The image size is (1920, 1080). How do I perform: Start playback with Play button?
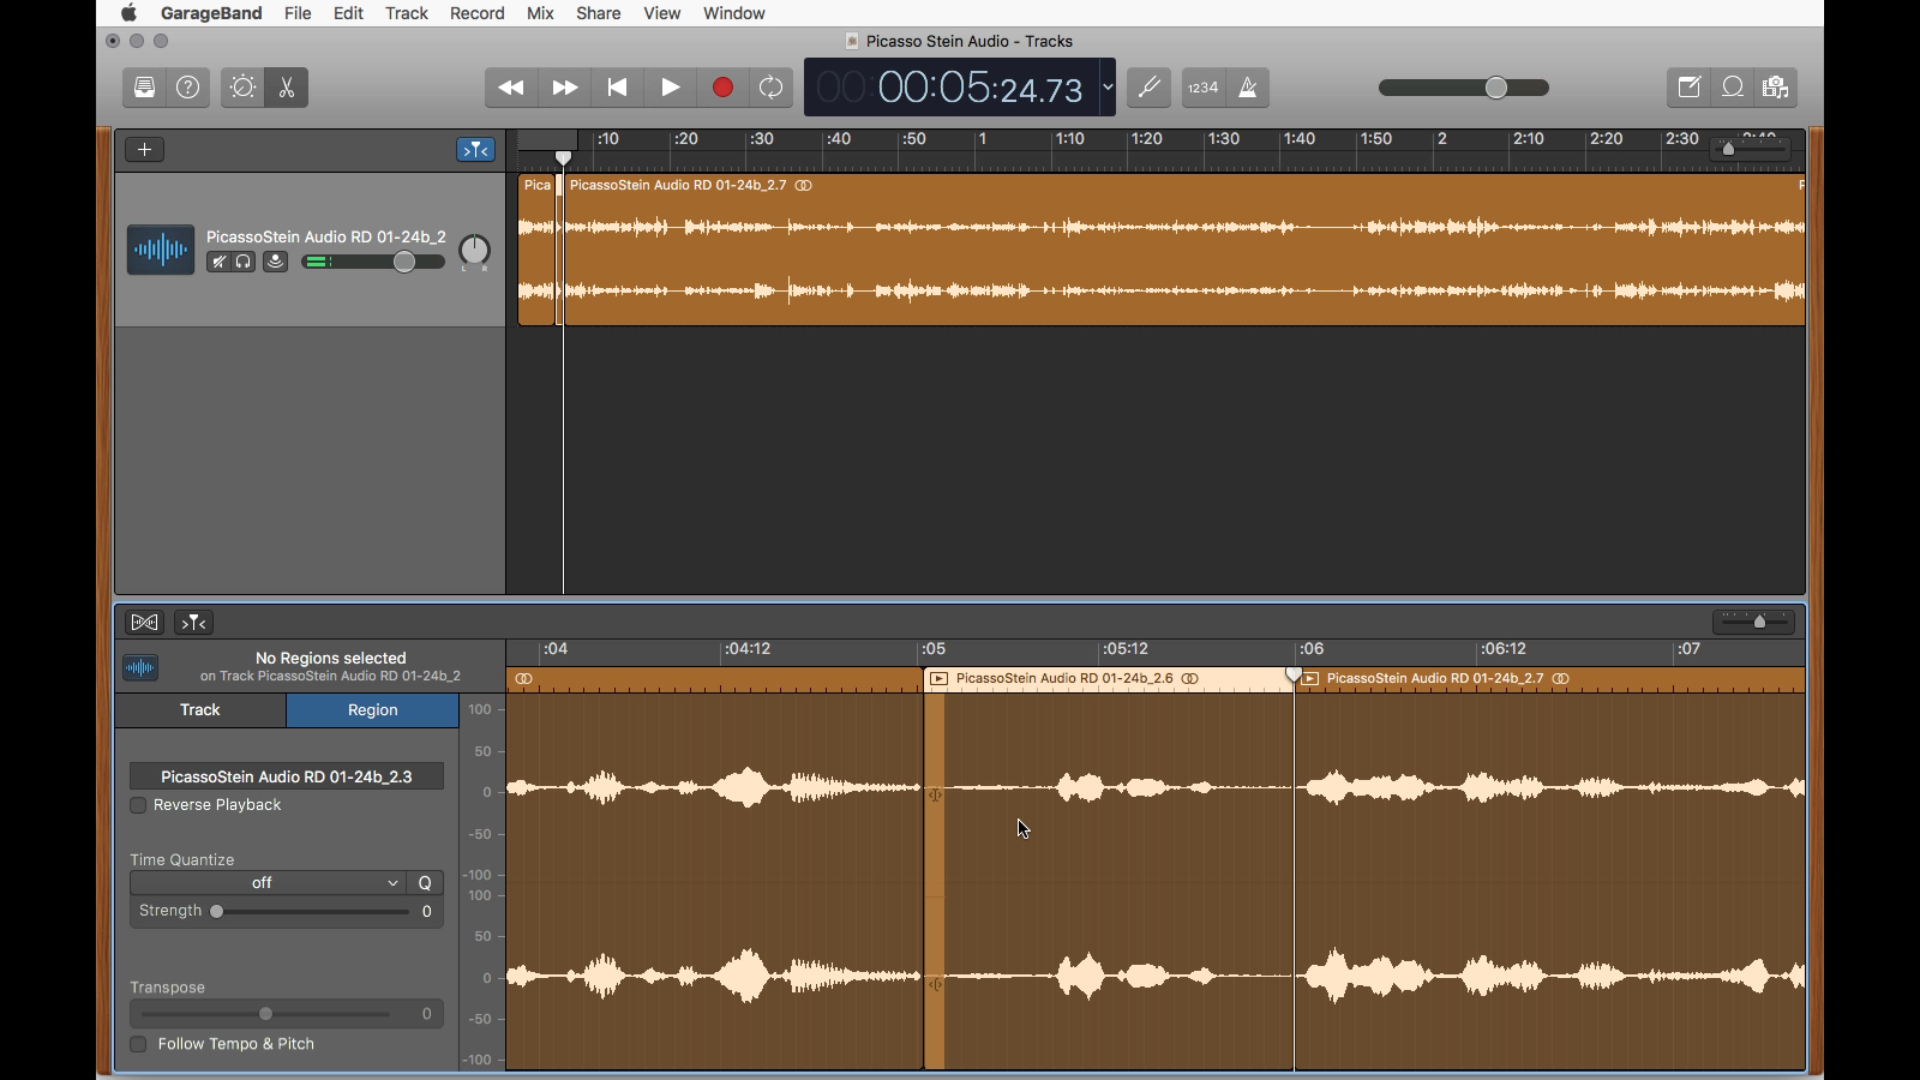pos(671,88)
